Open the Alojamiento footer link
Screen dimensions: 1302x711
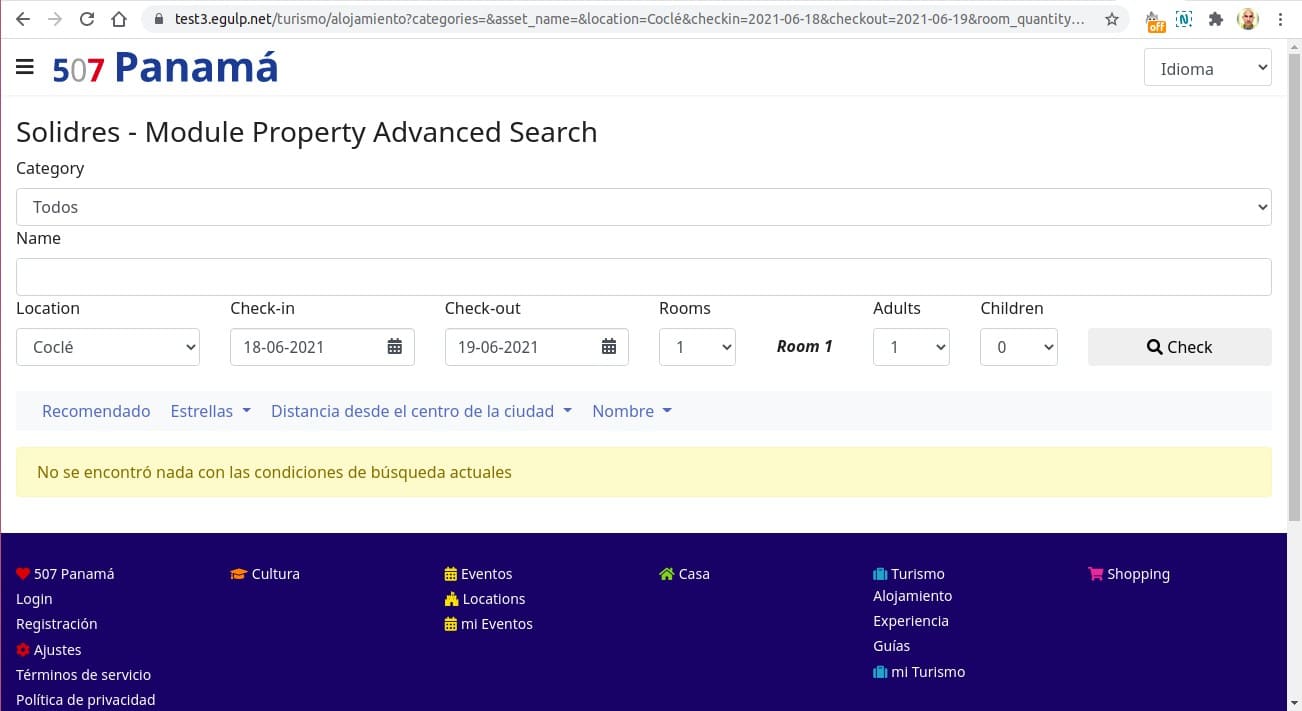[912, 596]
